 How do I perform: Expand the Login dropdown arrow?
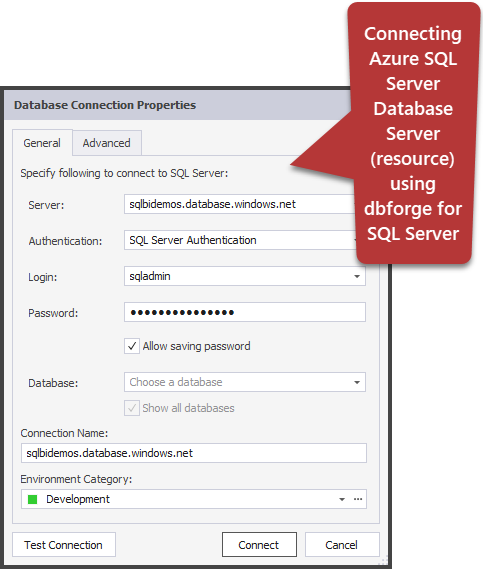357,277
